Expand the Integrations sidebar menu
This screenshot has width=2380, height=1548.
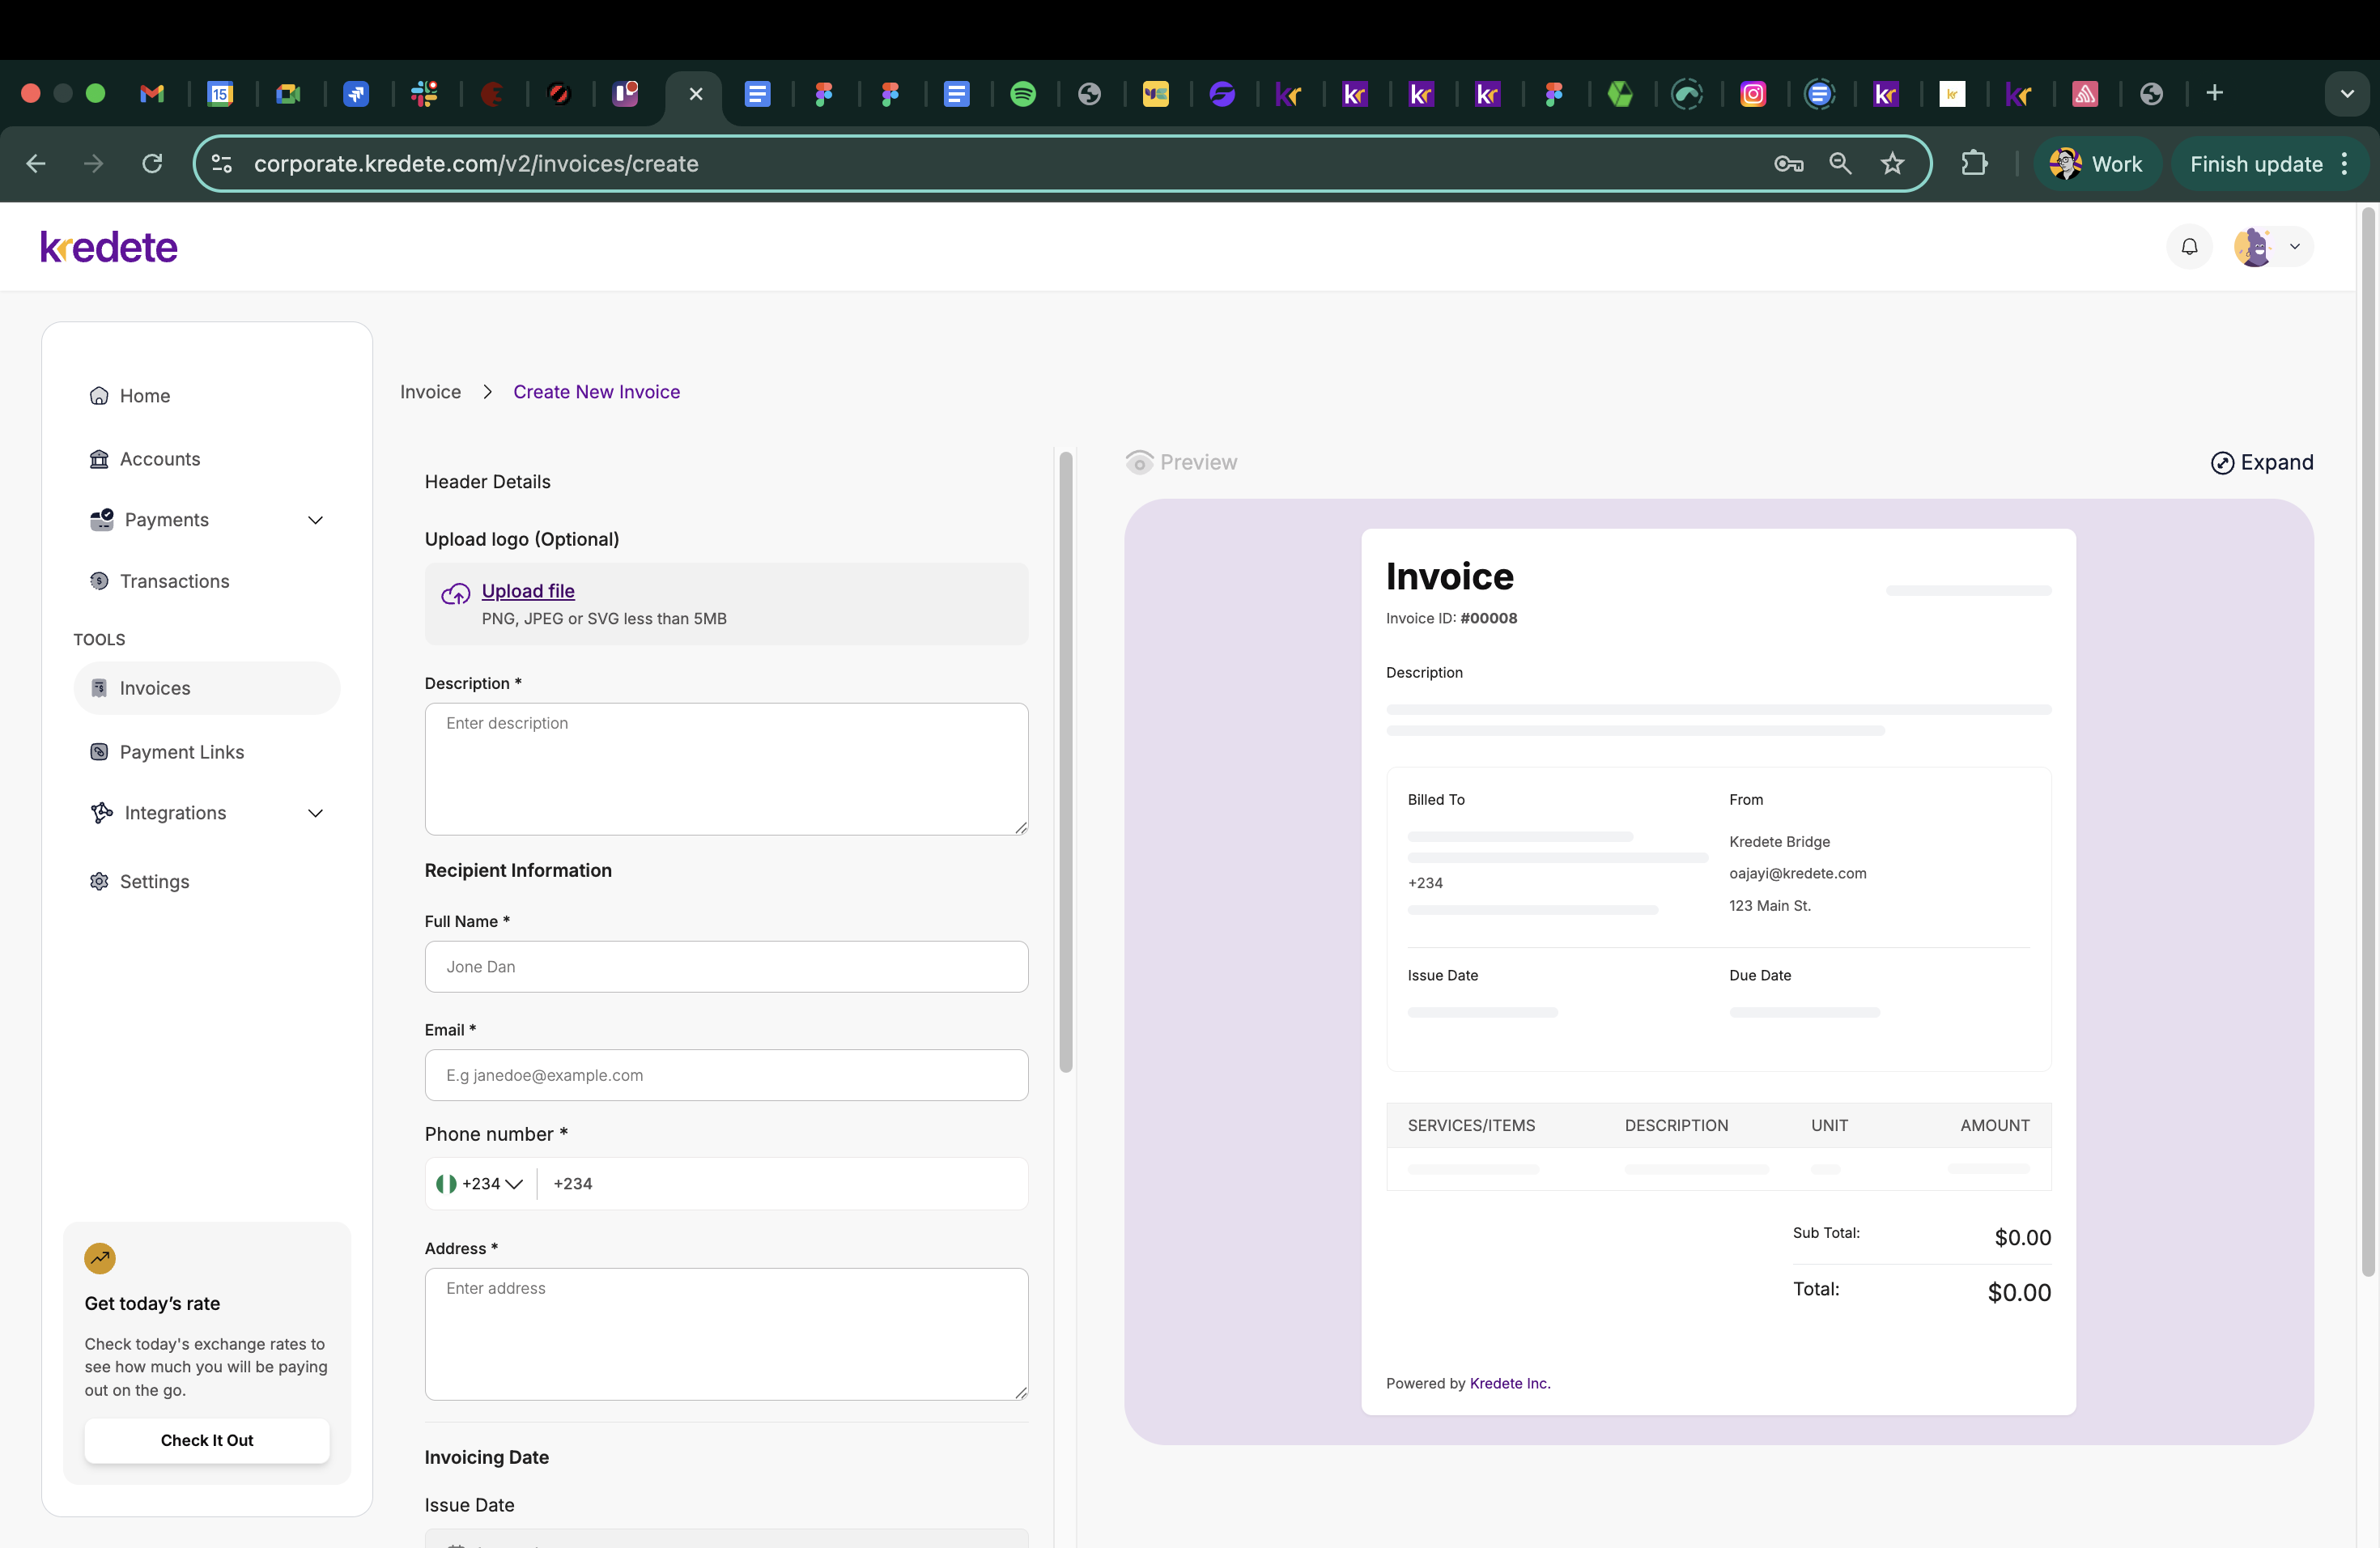[x=315, y=813]
